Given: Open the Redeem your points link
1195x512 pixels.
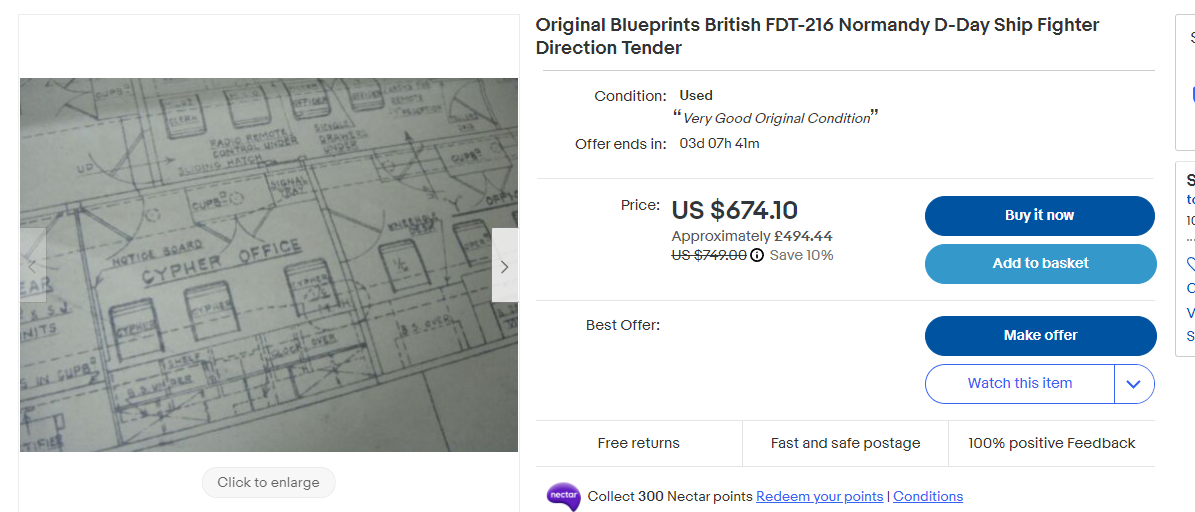Looking at the screenshot, I should pos(819,497).
